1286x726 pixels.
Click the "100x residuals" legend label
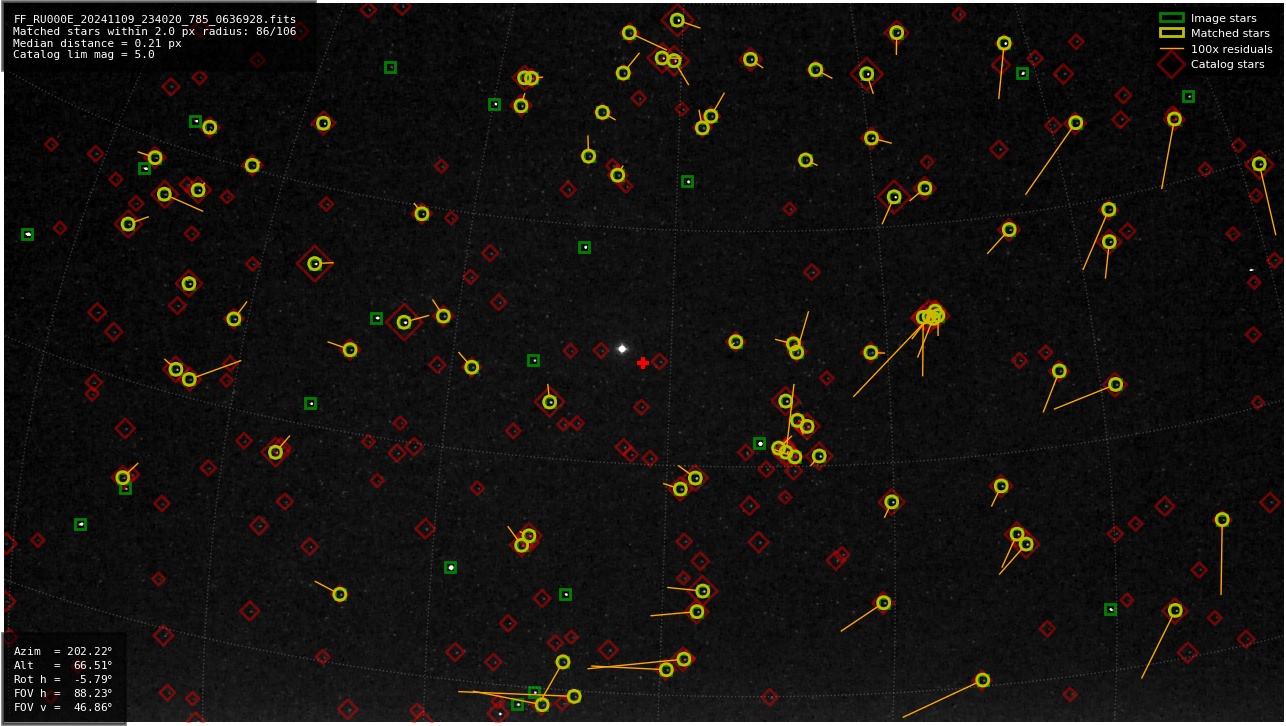(x=1231, y=49)
